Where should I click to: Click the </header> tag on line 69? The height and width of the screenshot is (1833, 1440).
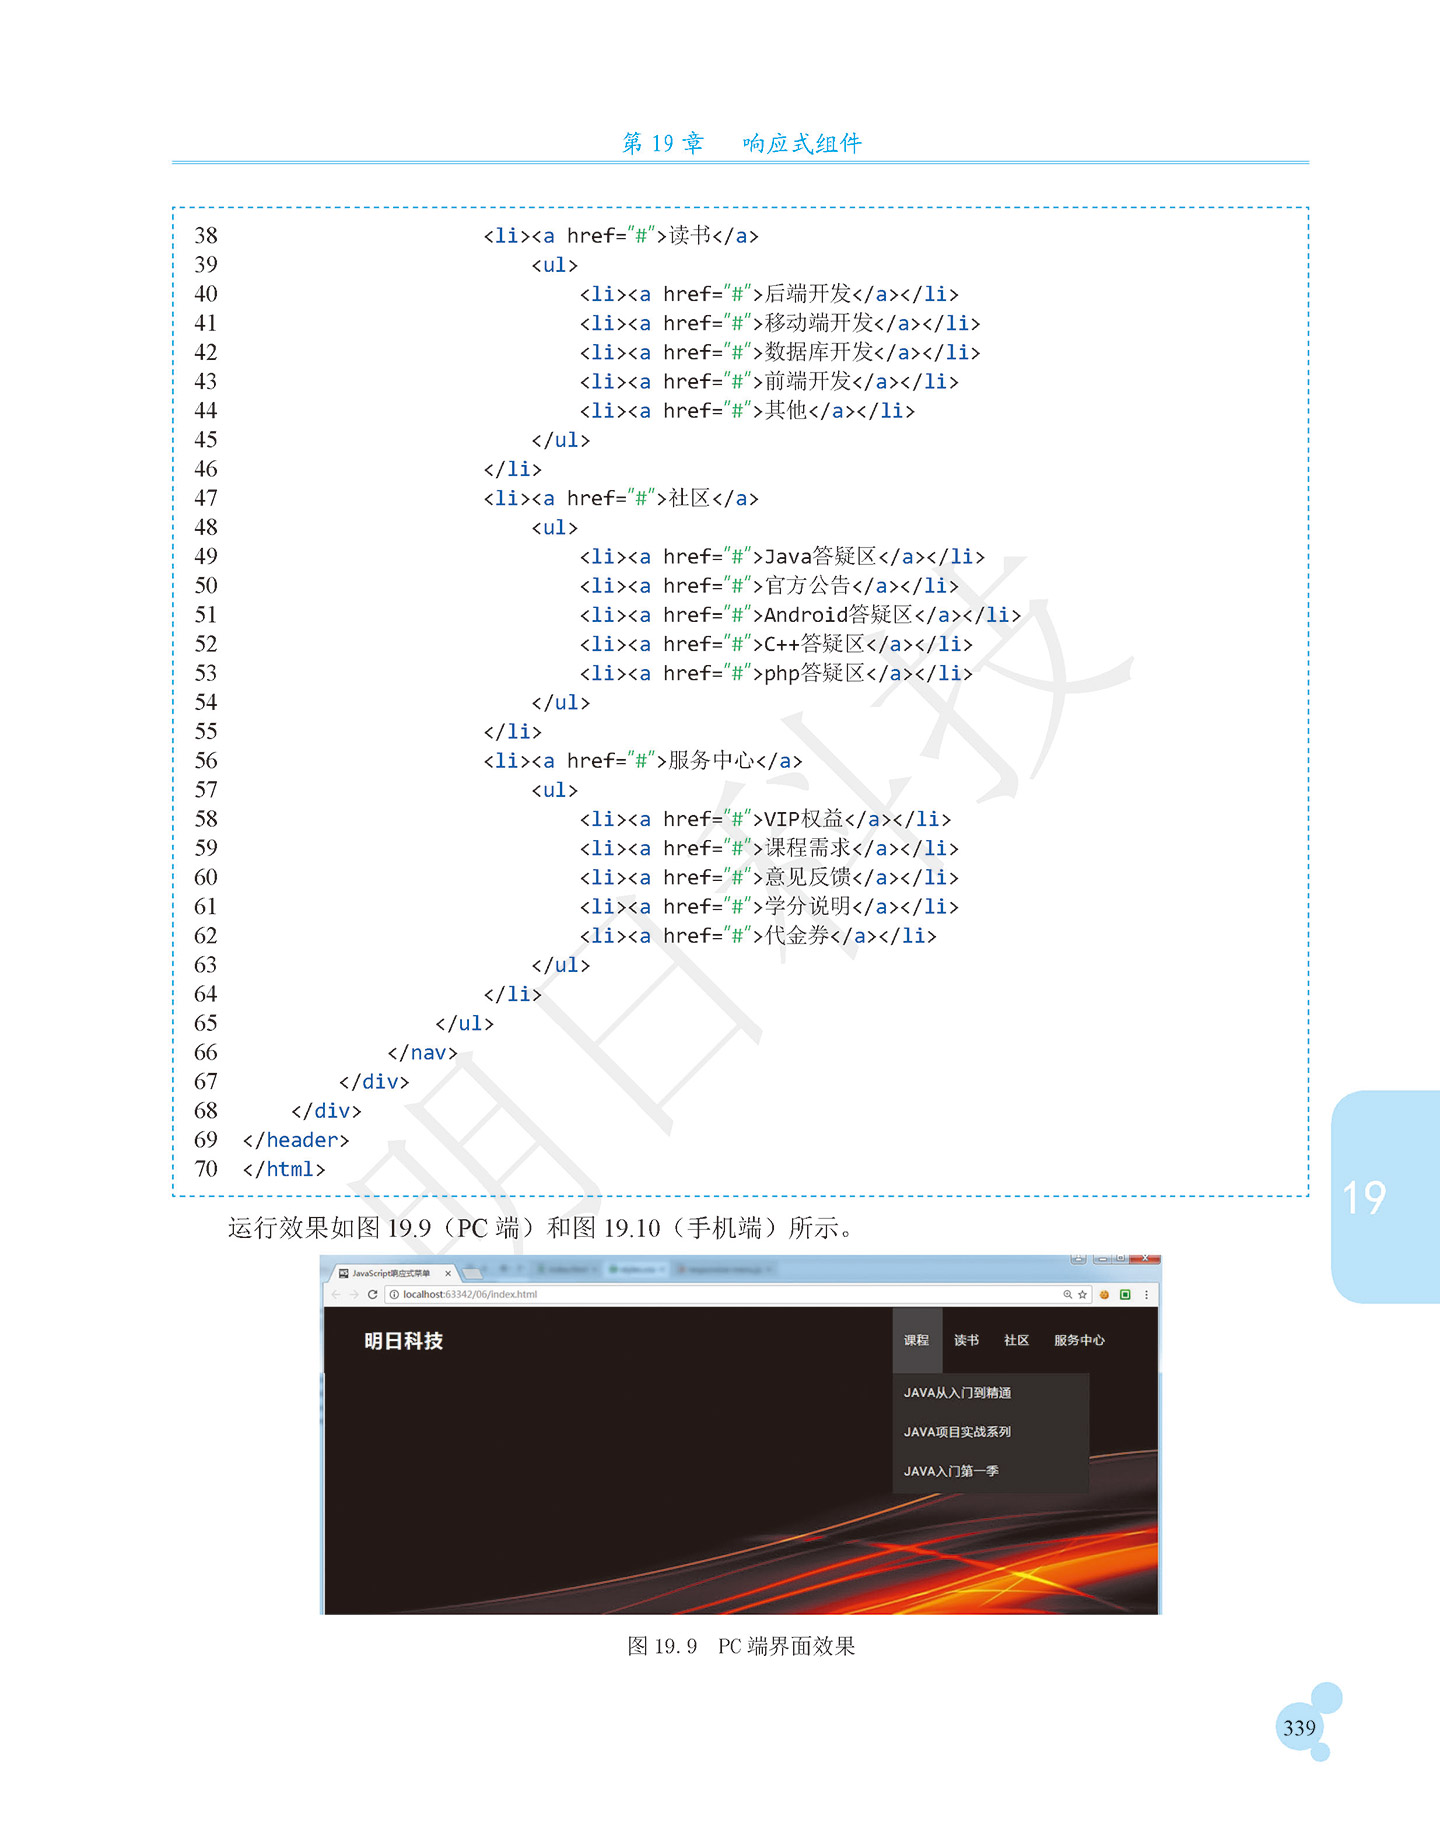point(296,1140)
